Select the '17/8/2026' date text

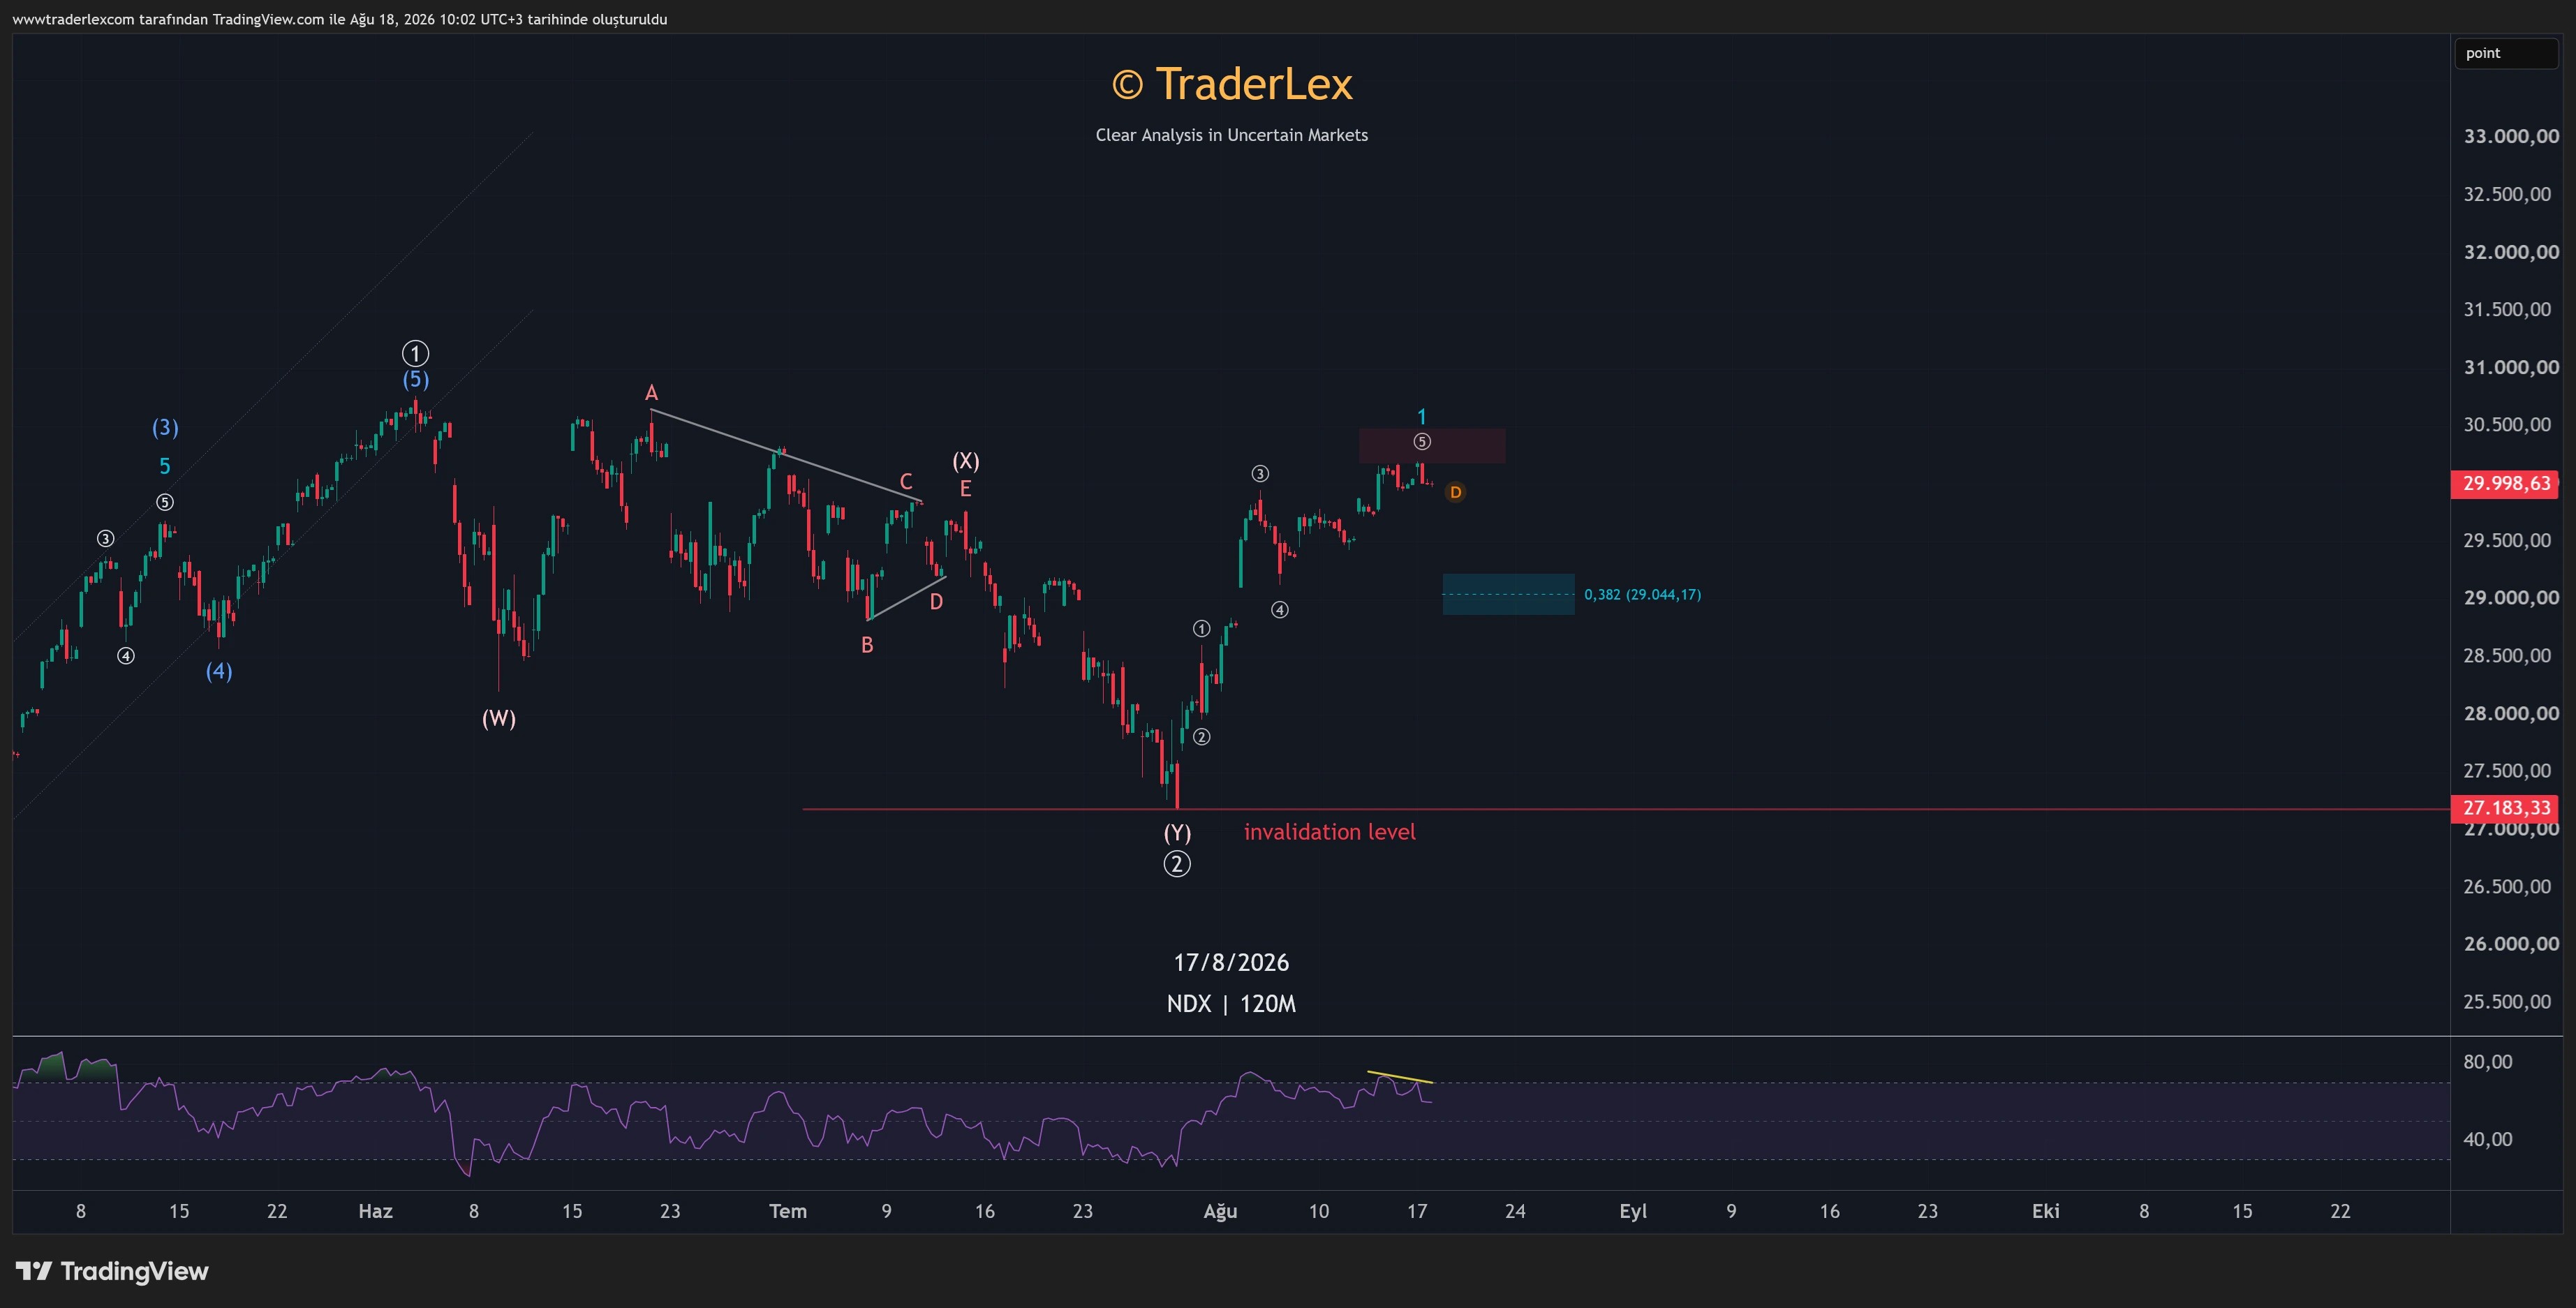pyautogui.click(x=1231, y=962)
